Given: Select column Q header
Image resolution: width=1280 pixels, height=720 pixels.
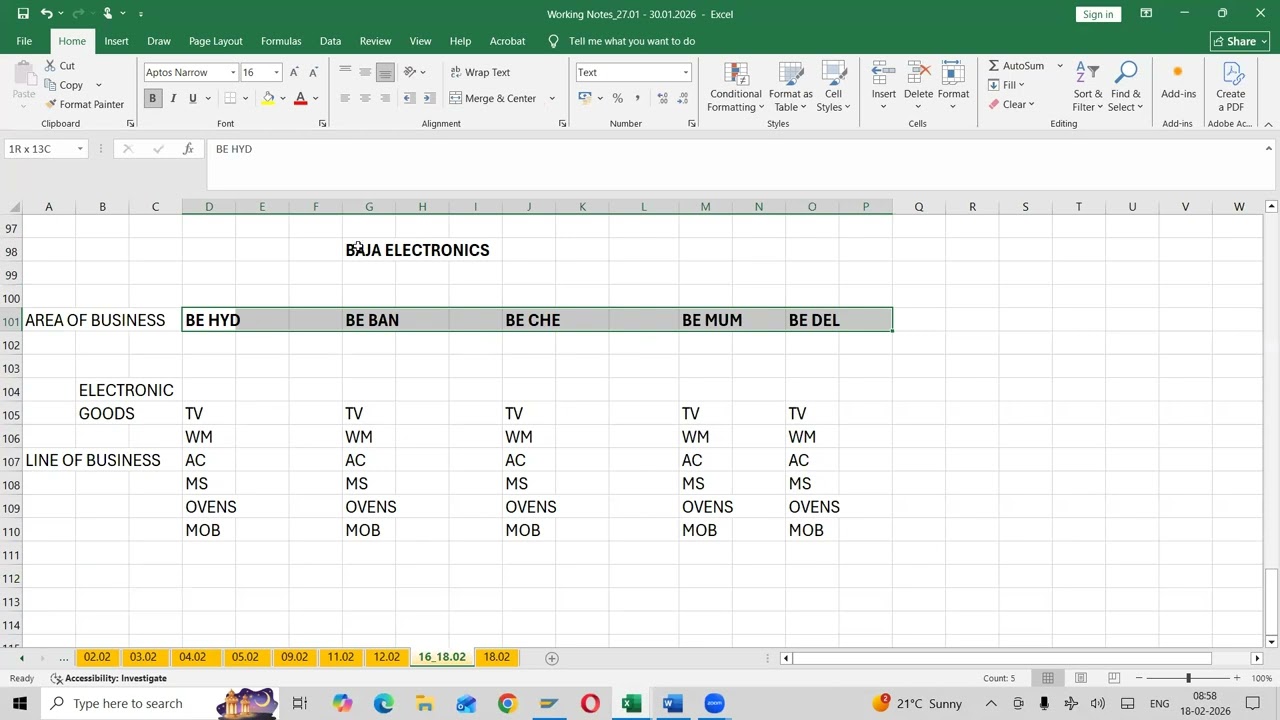Looking at the screenshot, I should click(919, 207).
